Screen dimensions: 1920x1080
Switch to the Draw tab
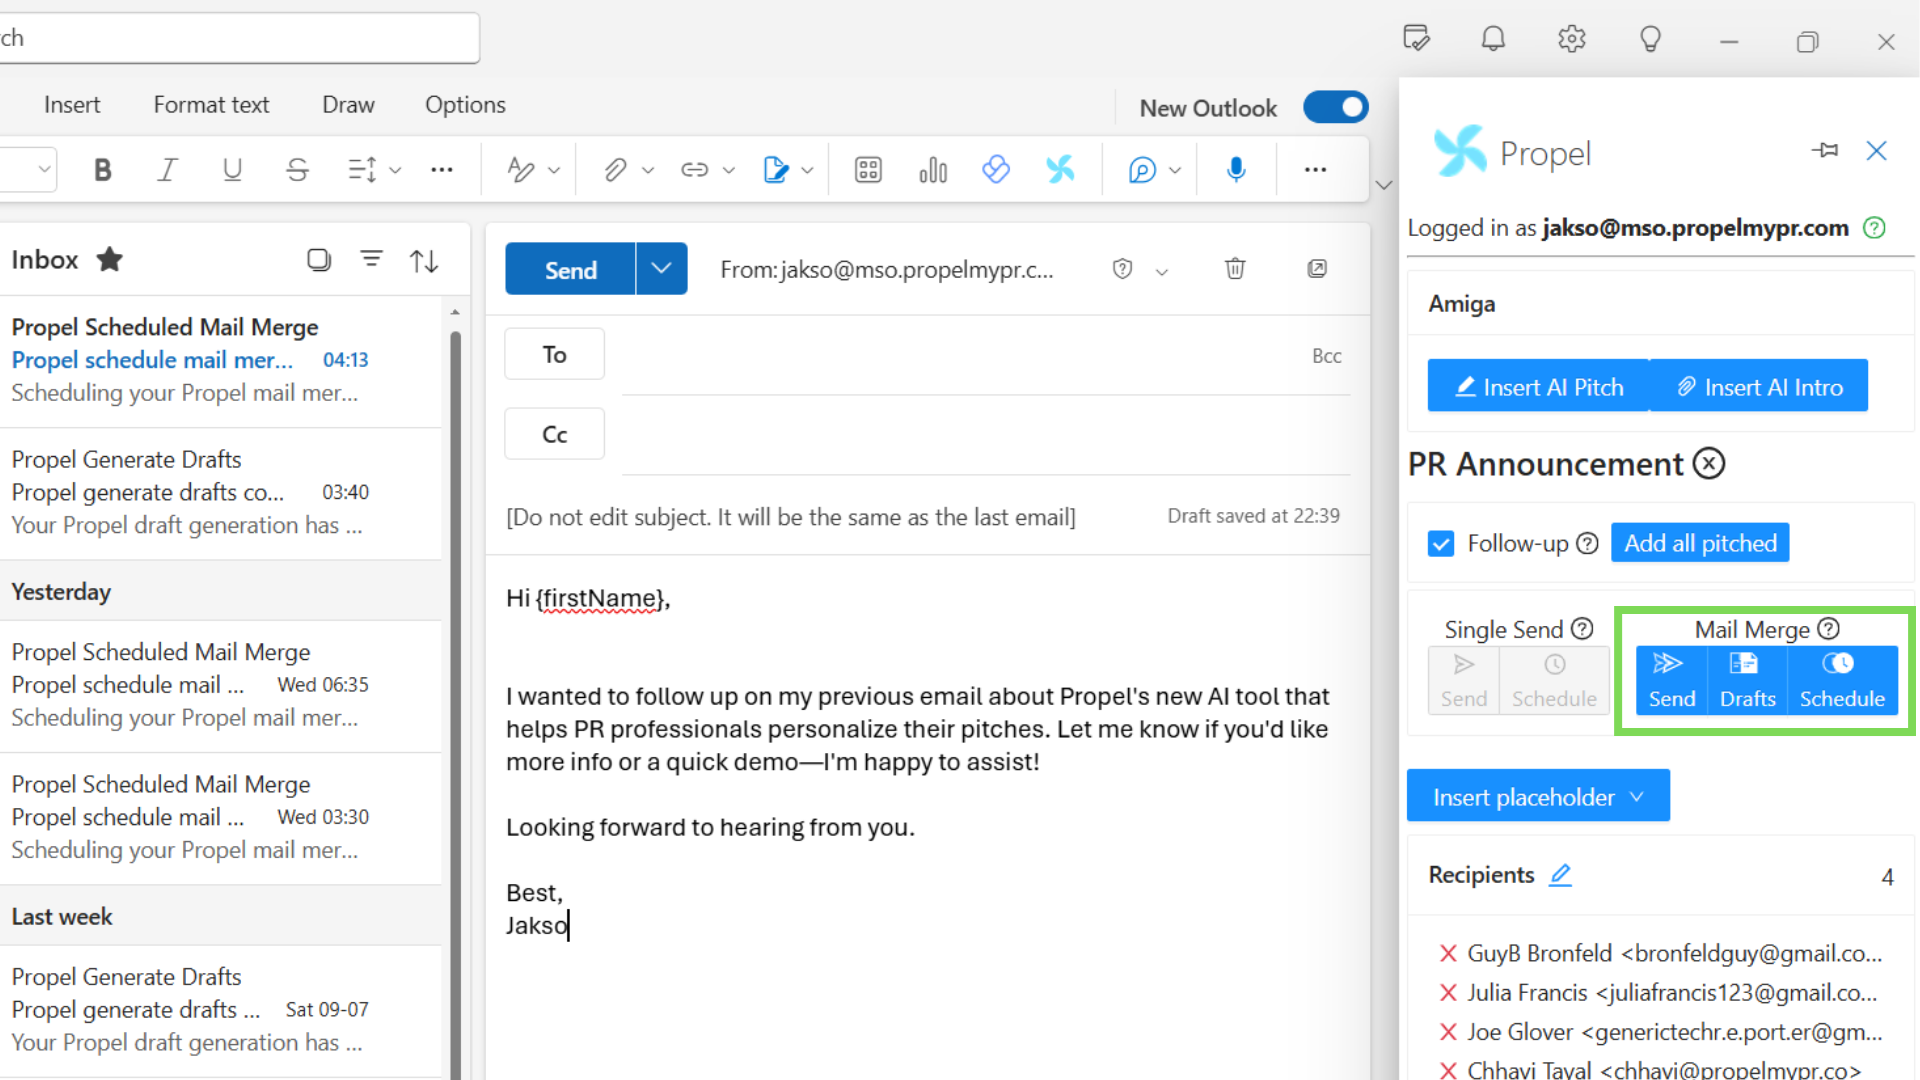[x=348, y=105]
